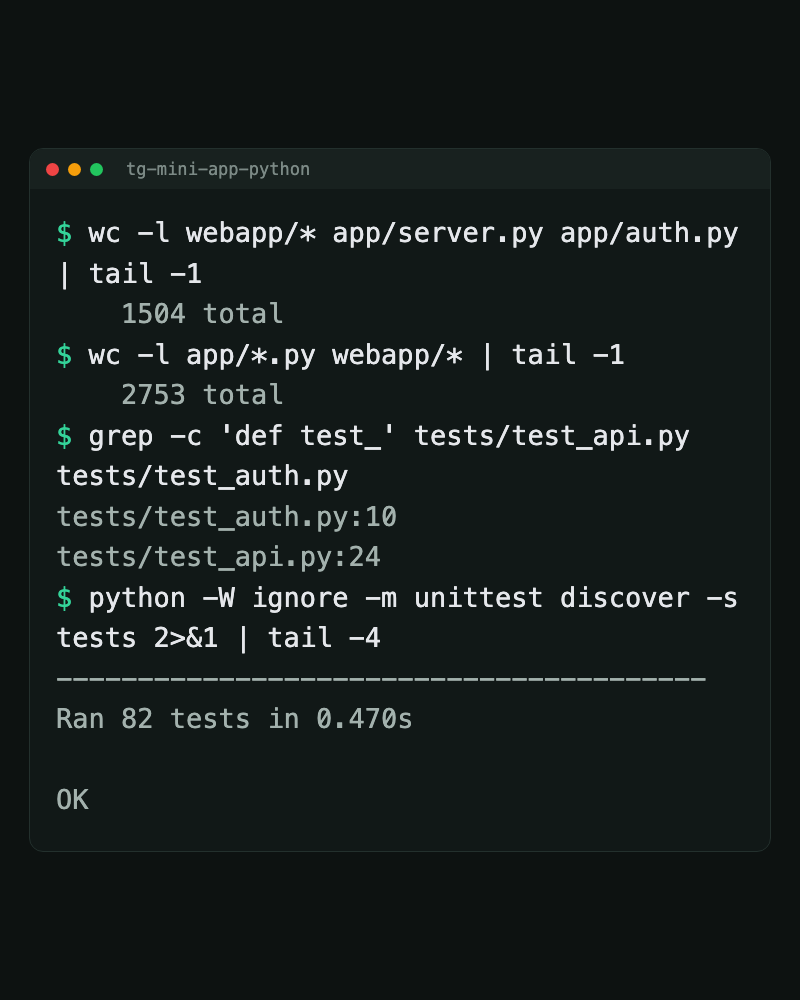800x1000 pixels.
Task: Click the orange minimize window dot
Action: (x=75, y=170)
